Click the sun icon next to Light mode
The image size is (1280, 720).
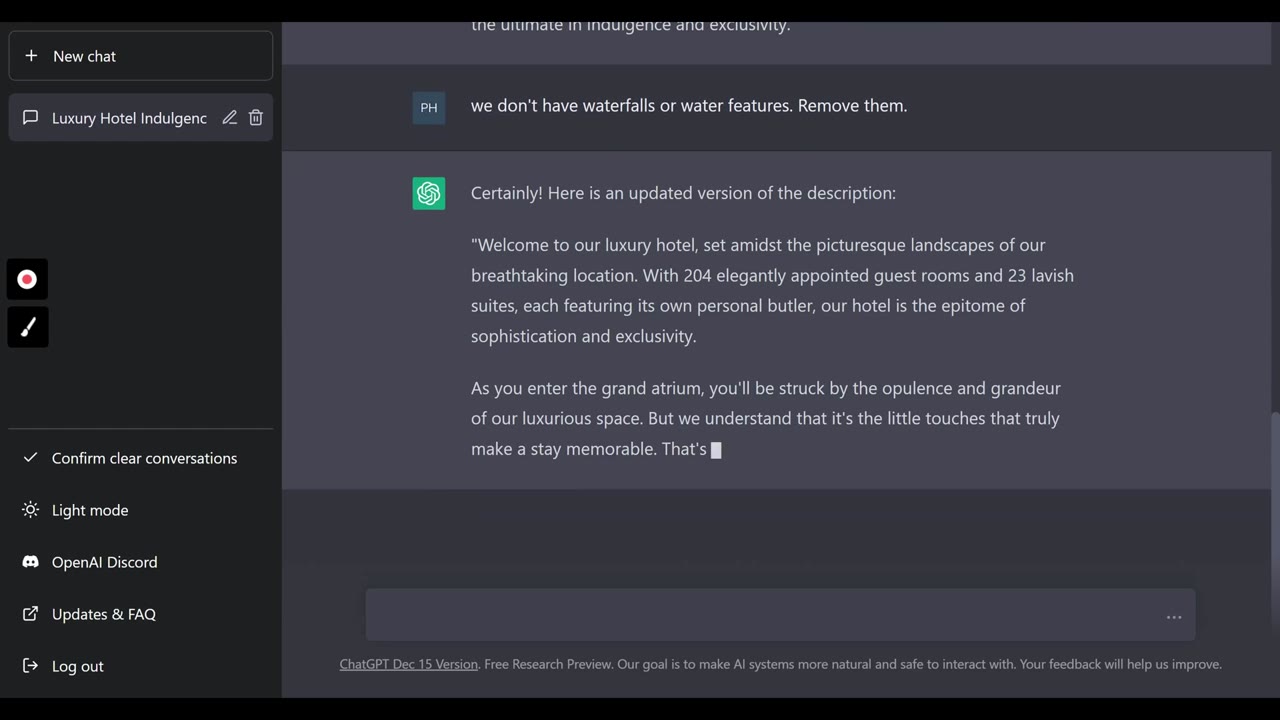tap(31, 510)
